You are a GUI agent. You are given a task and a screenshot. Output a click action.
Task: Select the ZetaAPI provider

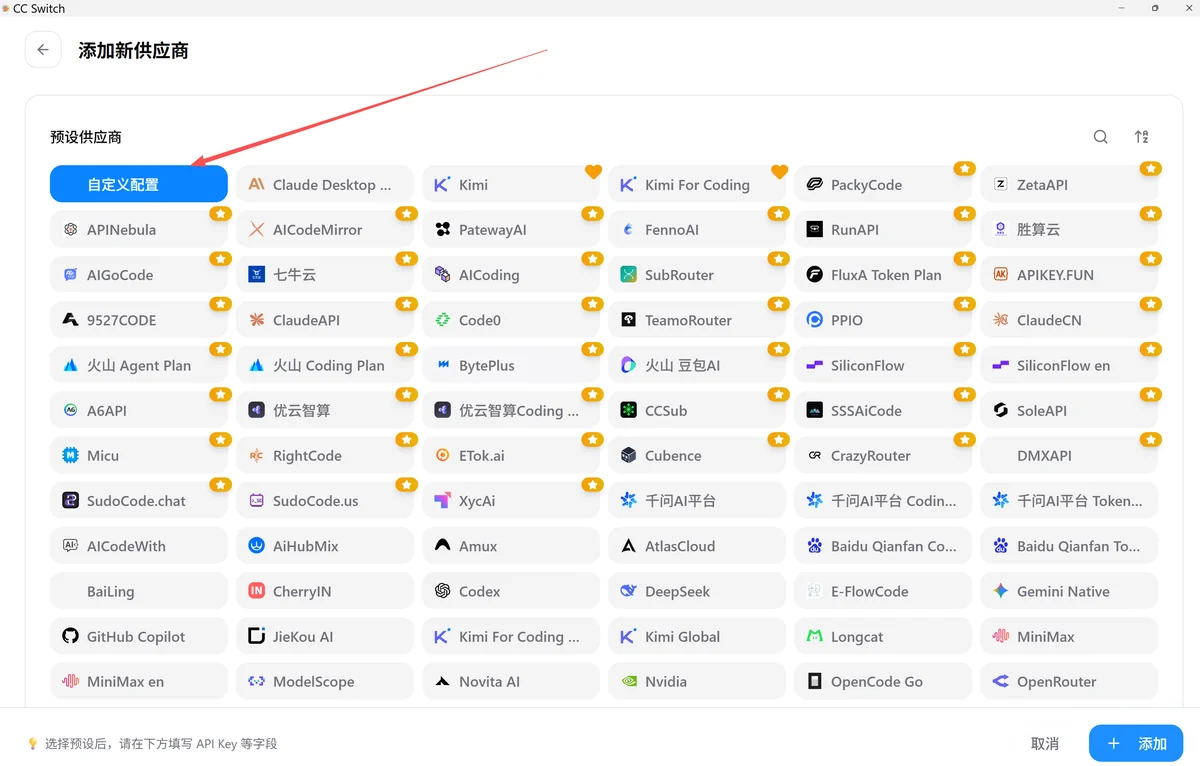tap(1069, 184)
